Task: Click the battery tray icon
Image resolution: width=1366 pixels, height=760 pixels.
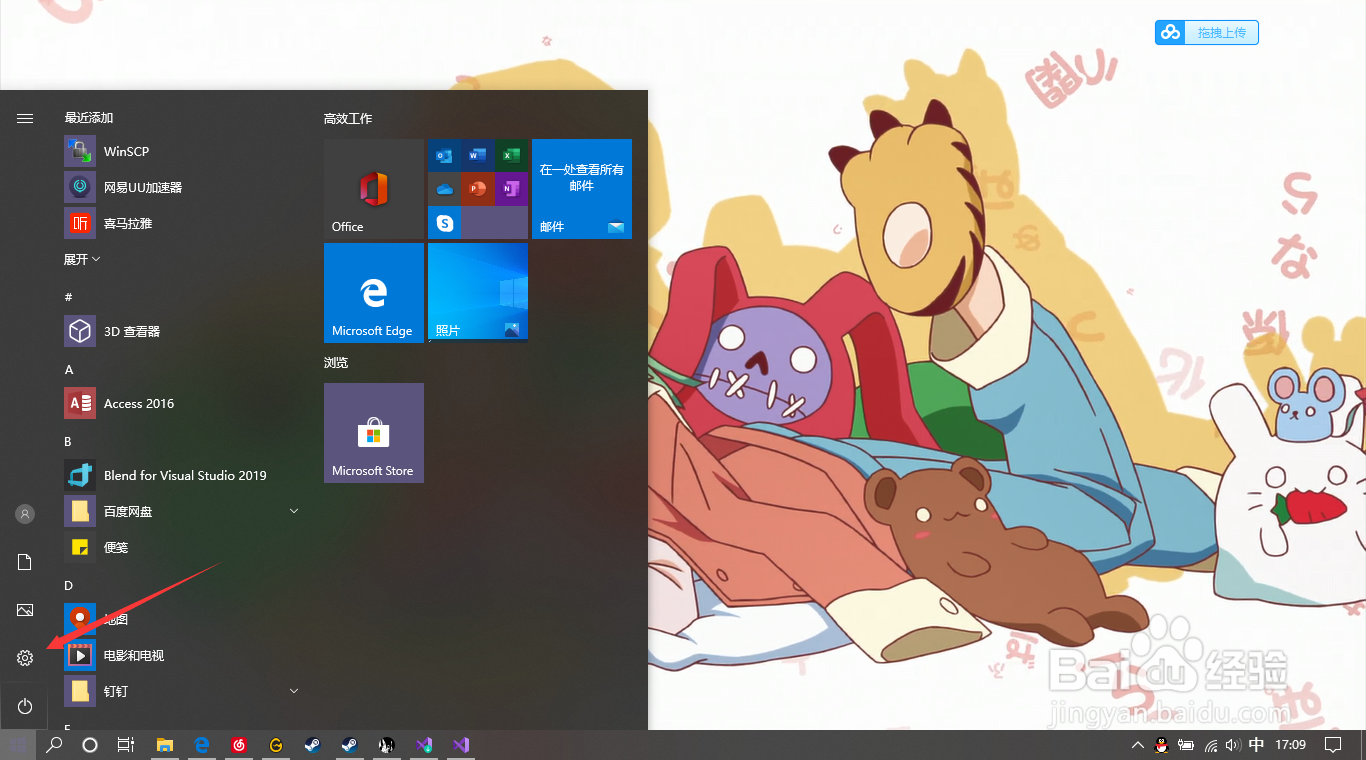Action: pos(1187,745)
